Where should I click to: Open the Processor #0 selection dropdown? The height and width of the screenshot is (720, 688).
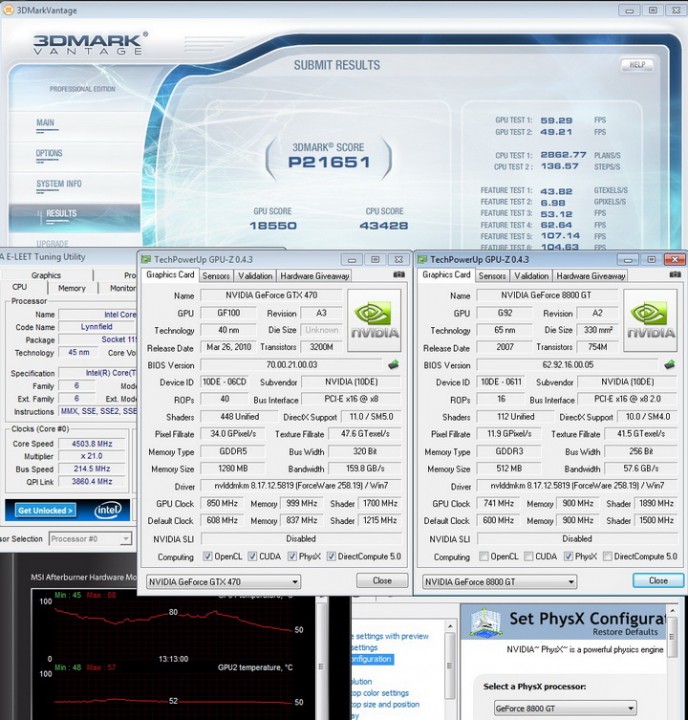point(90,539)
